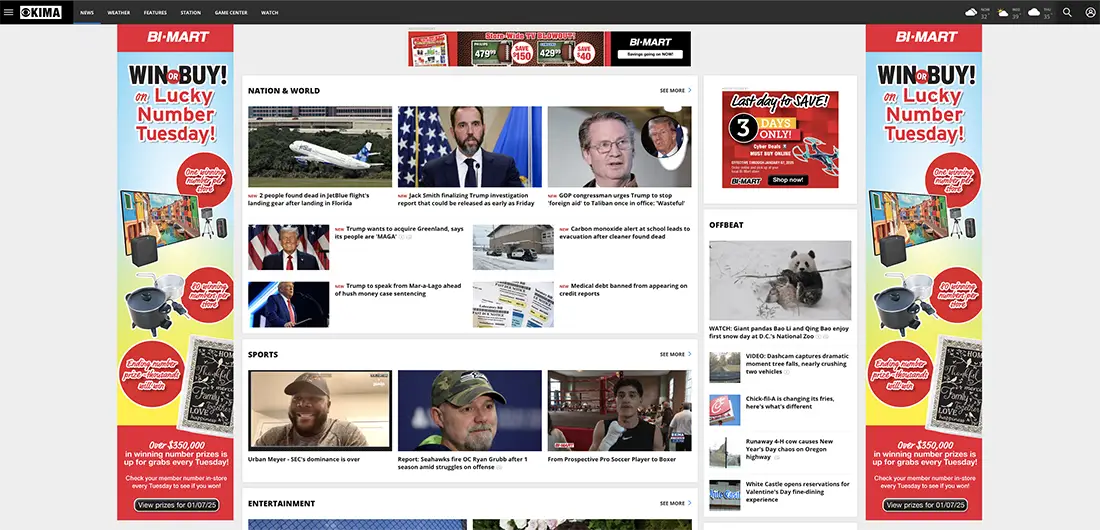Click the Jack Smith at podium thumbnail

[x=470, y=147]
